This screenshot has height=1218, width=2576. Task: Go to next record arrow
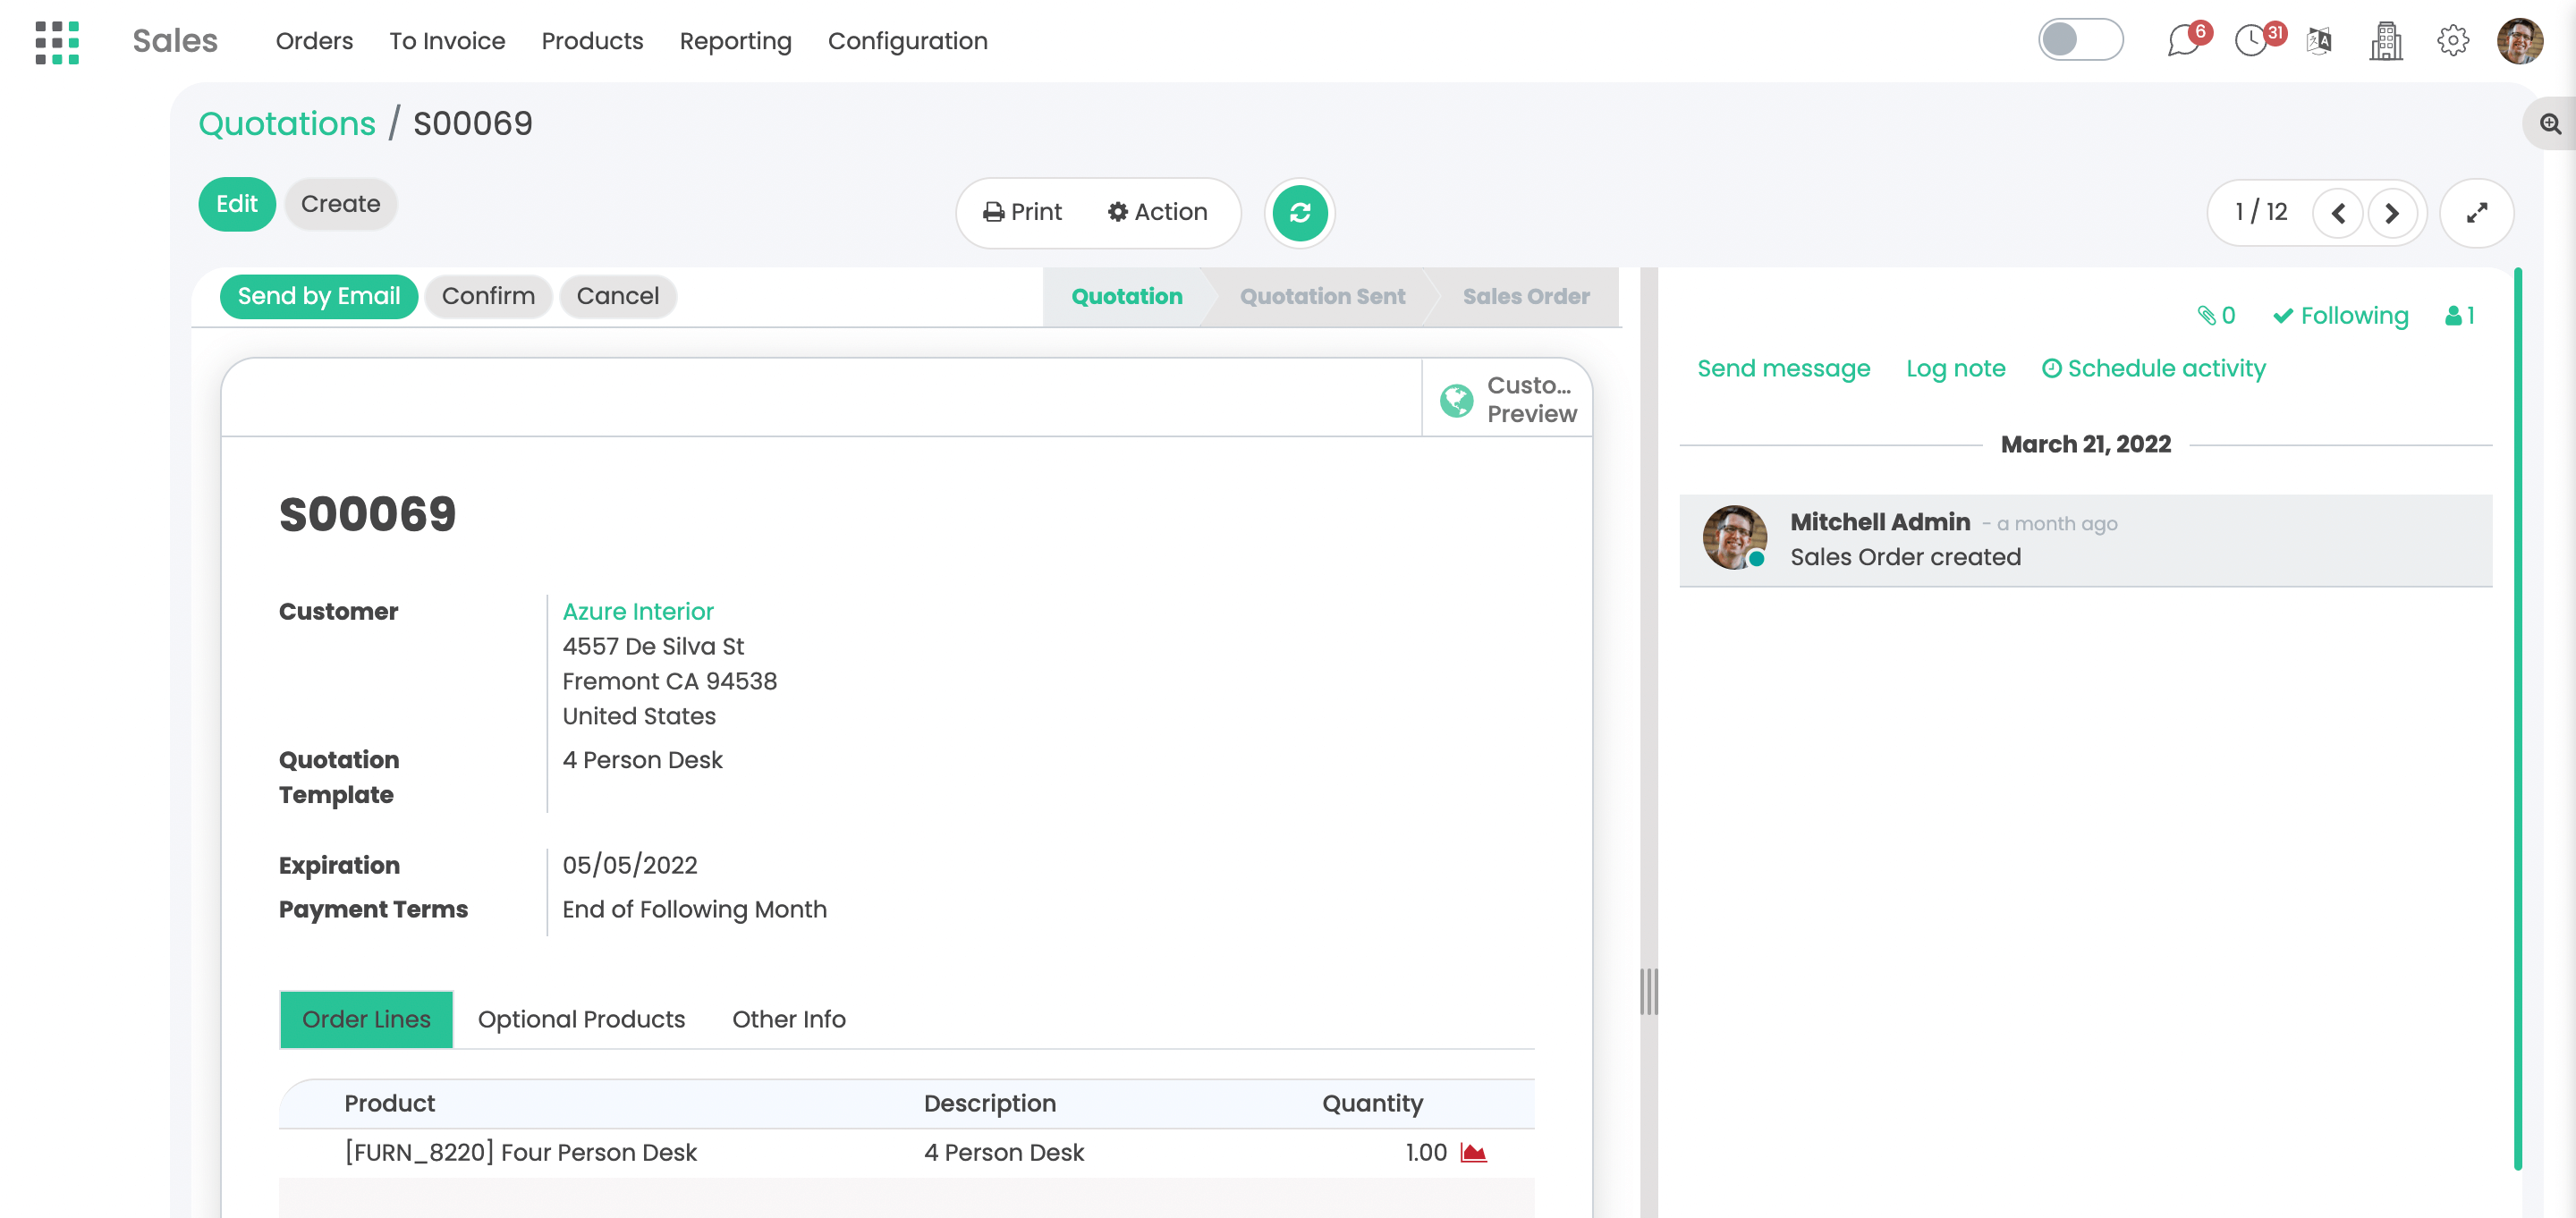(x=2391, y=213)
